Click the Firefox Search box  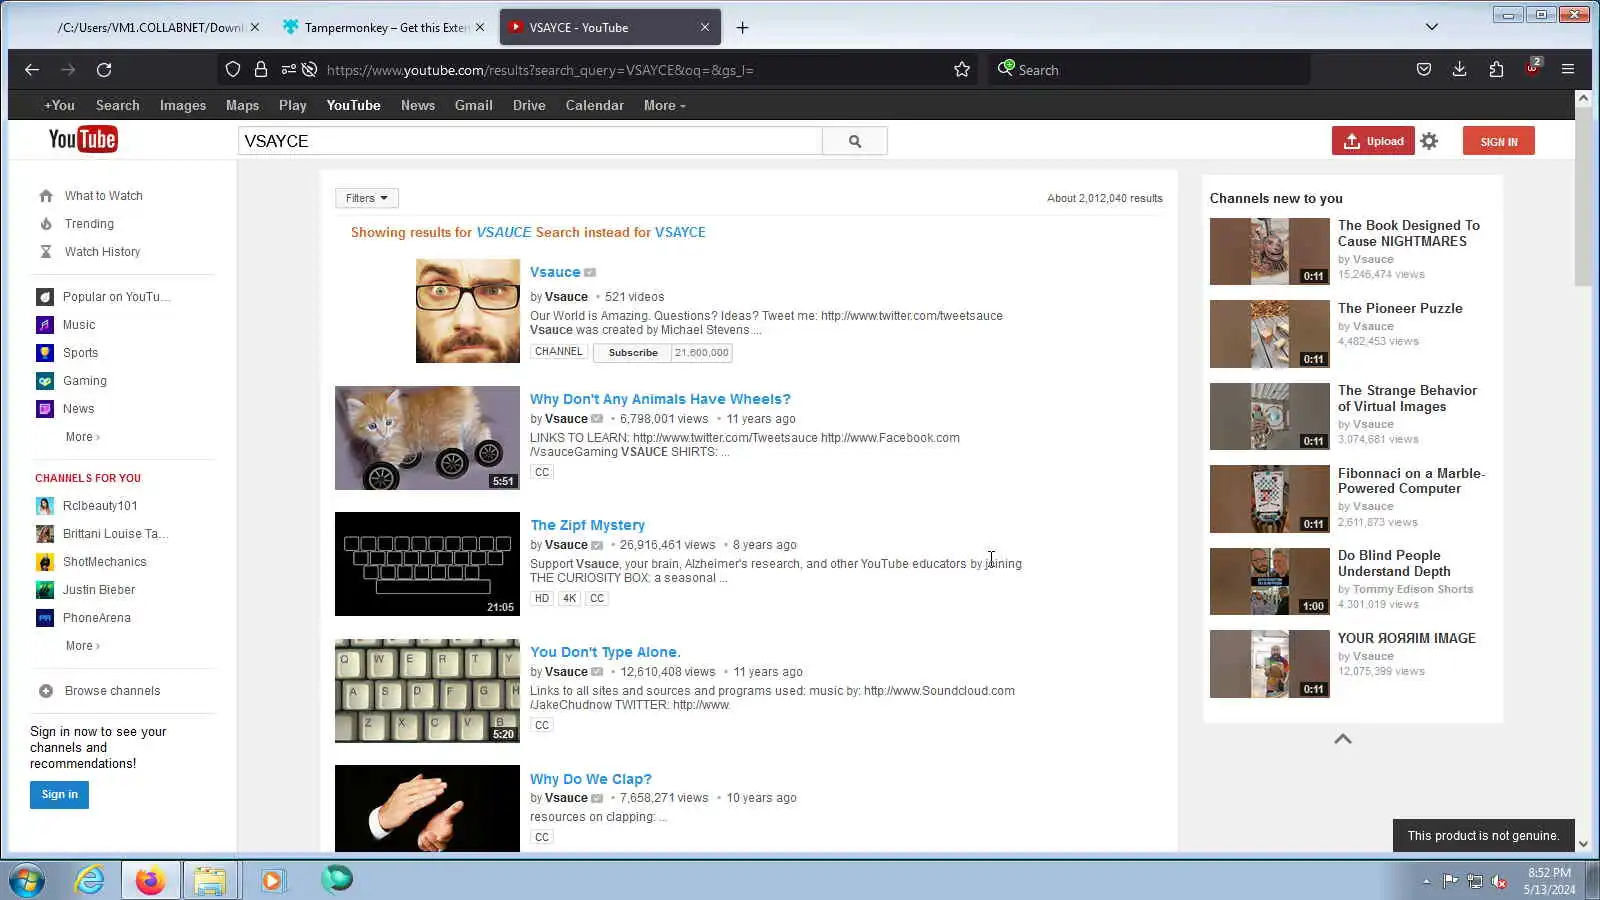point(1150,70)
